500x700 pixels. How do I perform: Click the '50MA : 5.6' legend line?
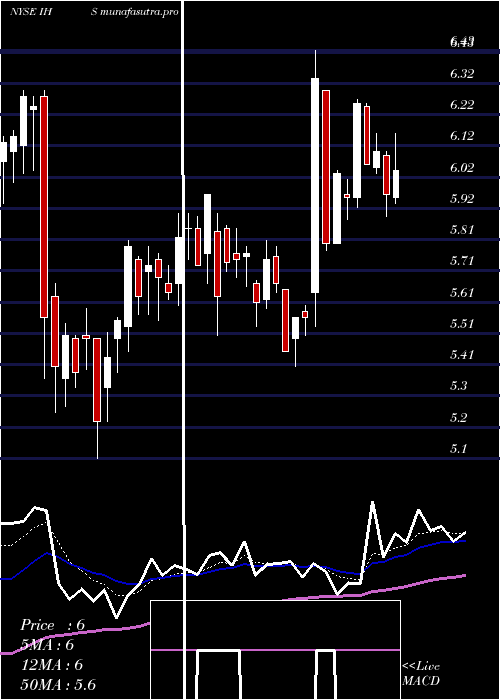[x=58, y=685]
